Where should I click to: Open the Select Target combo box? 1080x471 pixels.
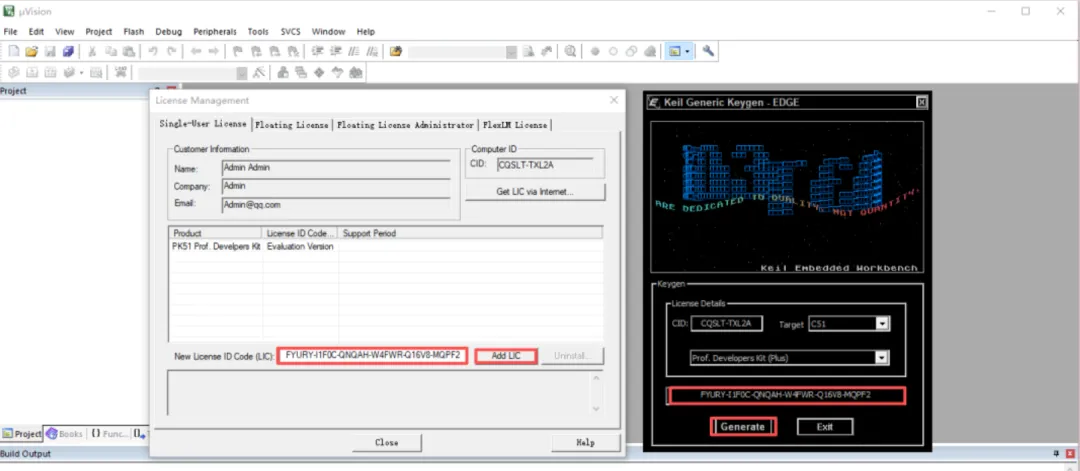click(242, 72)
